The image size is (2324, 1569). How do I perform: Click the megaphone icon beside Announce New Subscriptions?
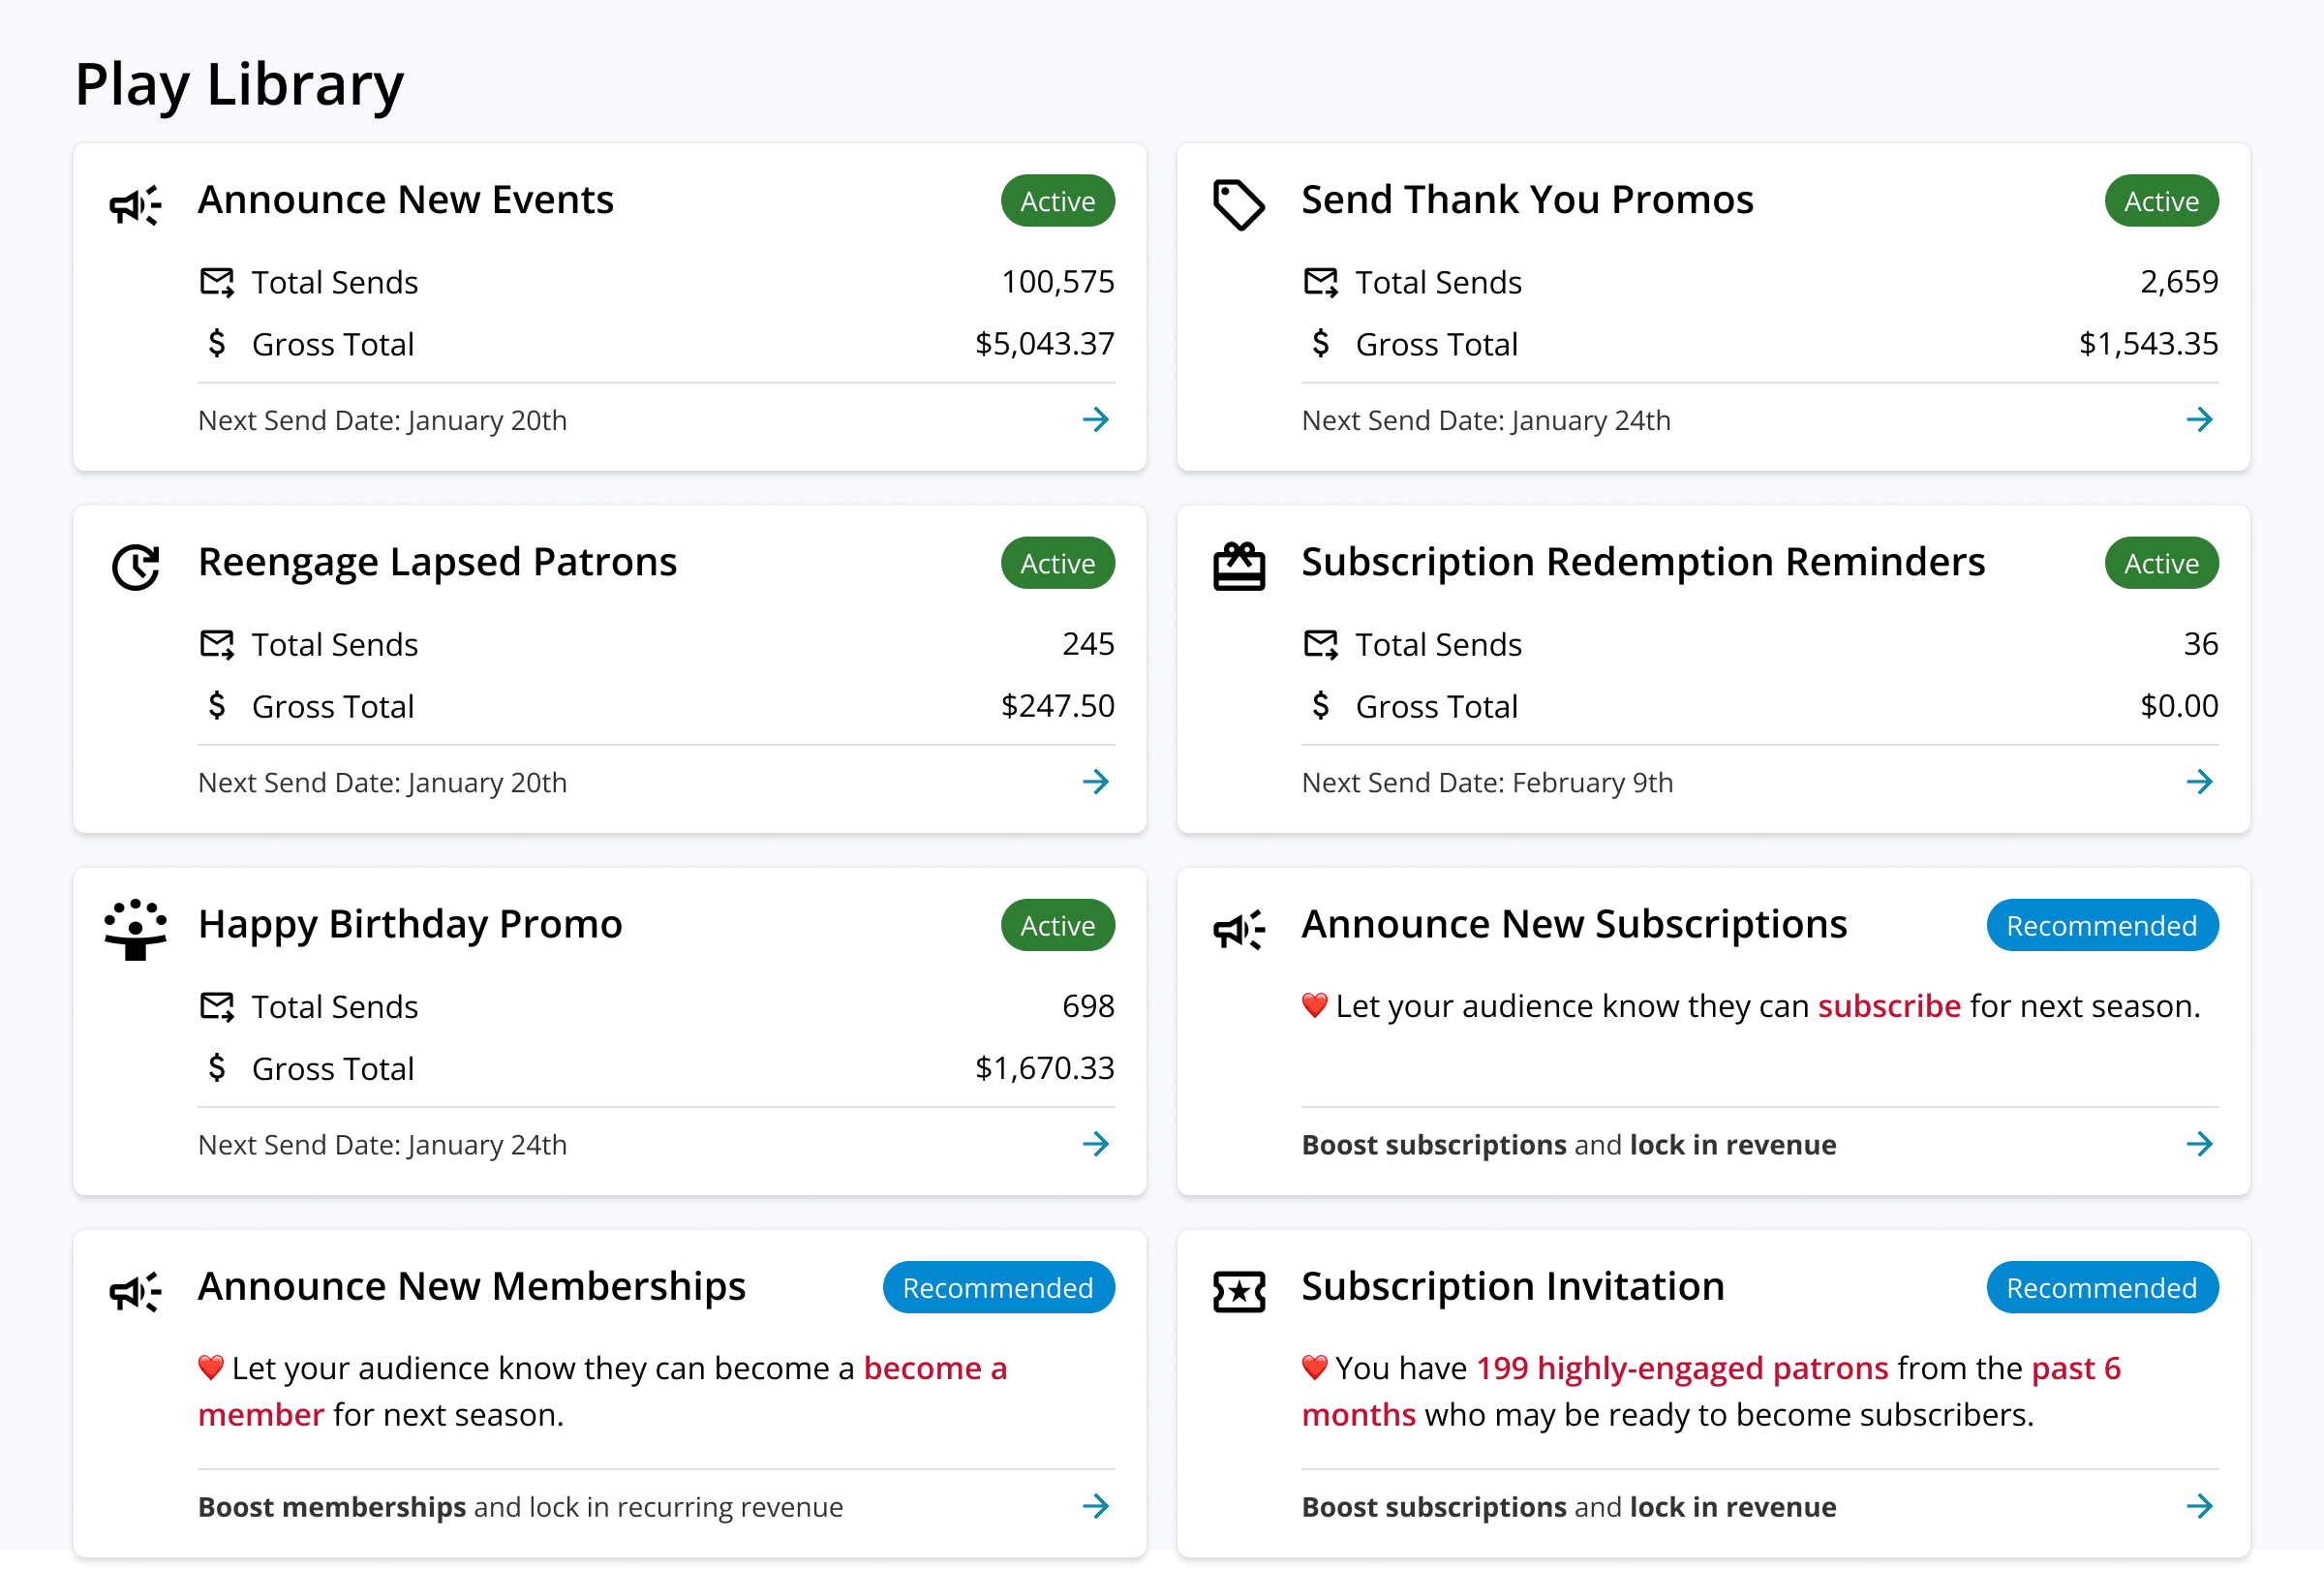tap(1238, 929)
